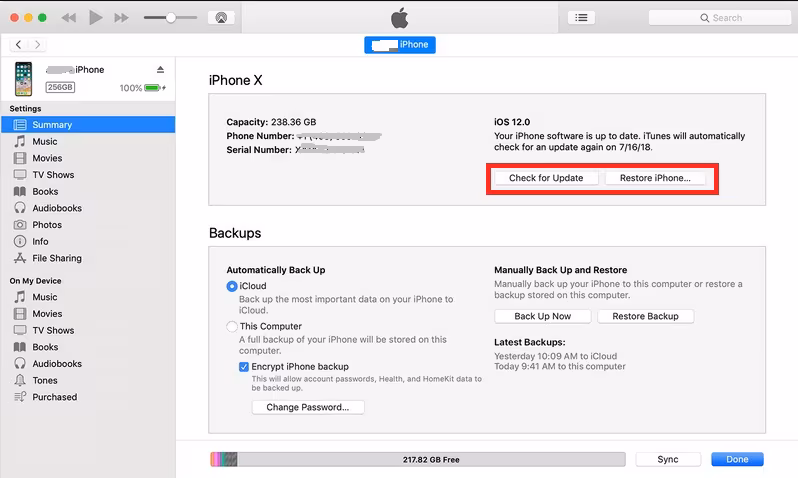Viewport: 798px width, 478px height.
Task: Click the iOS 12.0 version text
Action: tap(512, 122)
